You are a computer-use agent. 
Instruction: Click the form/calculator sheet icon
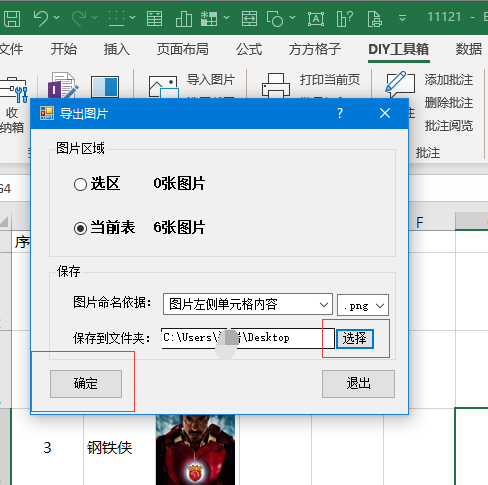[155, 18]
